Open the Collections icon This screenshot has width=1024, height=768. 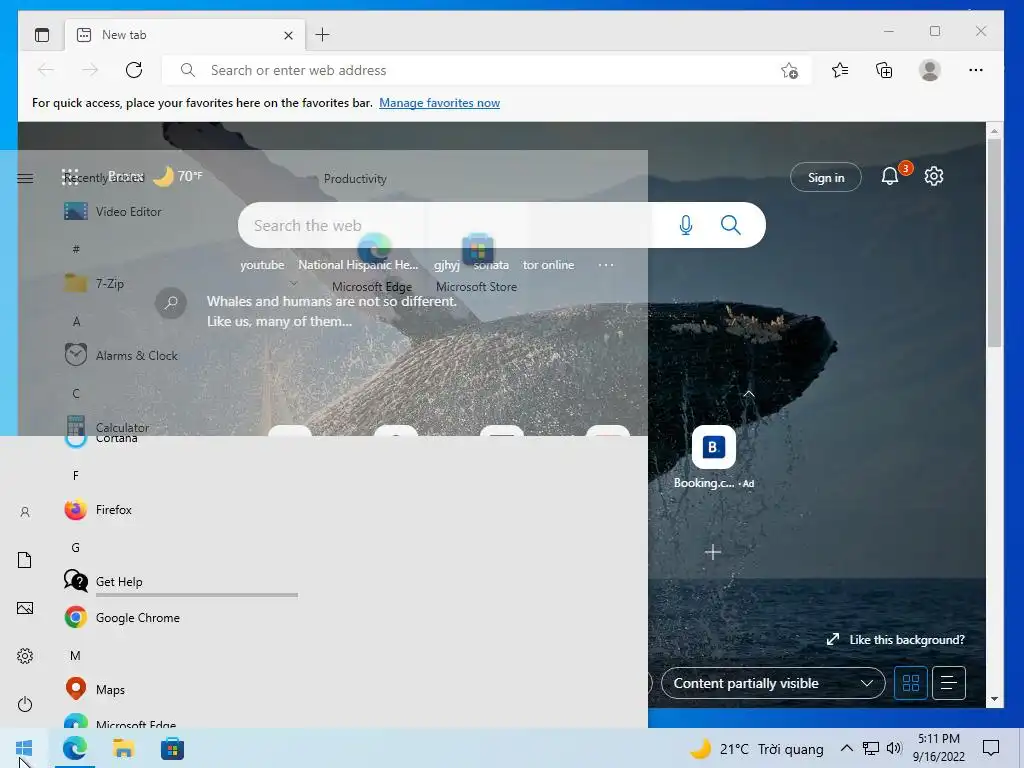tap(884, 70)
